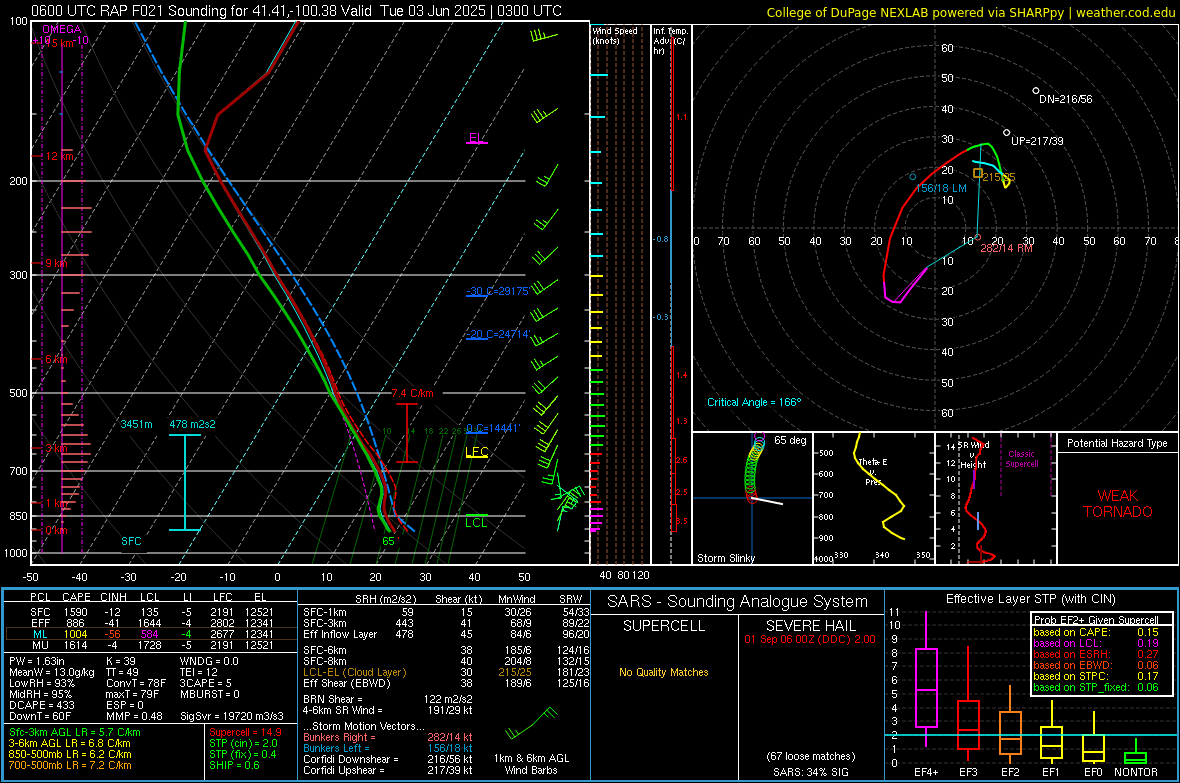Select the 700-500mb LR = 7.2 C/km line
Screen dimensions: 1180x783
click(x=70, y=765)
